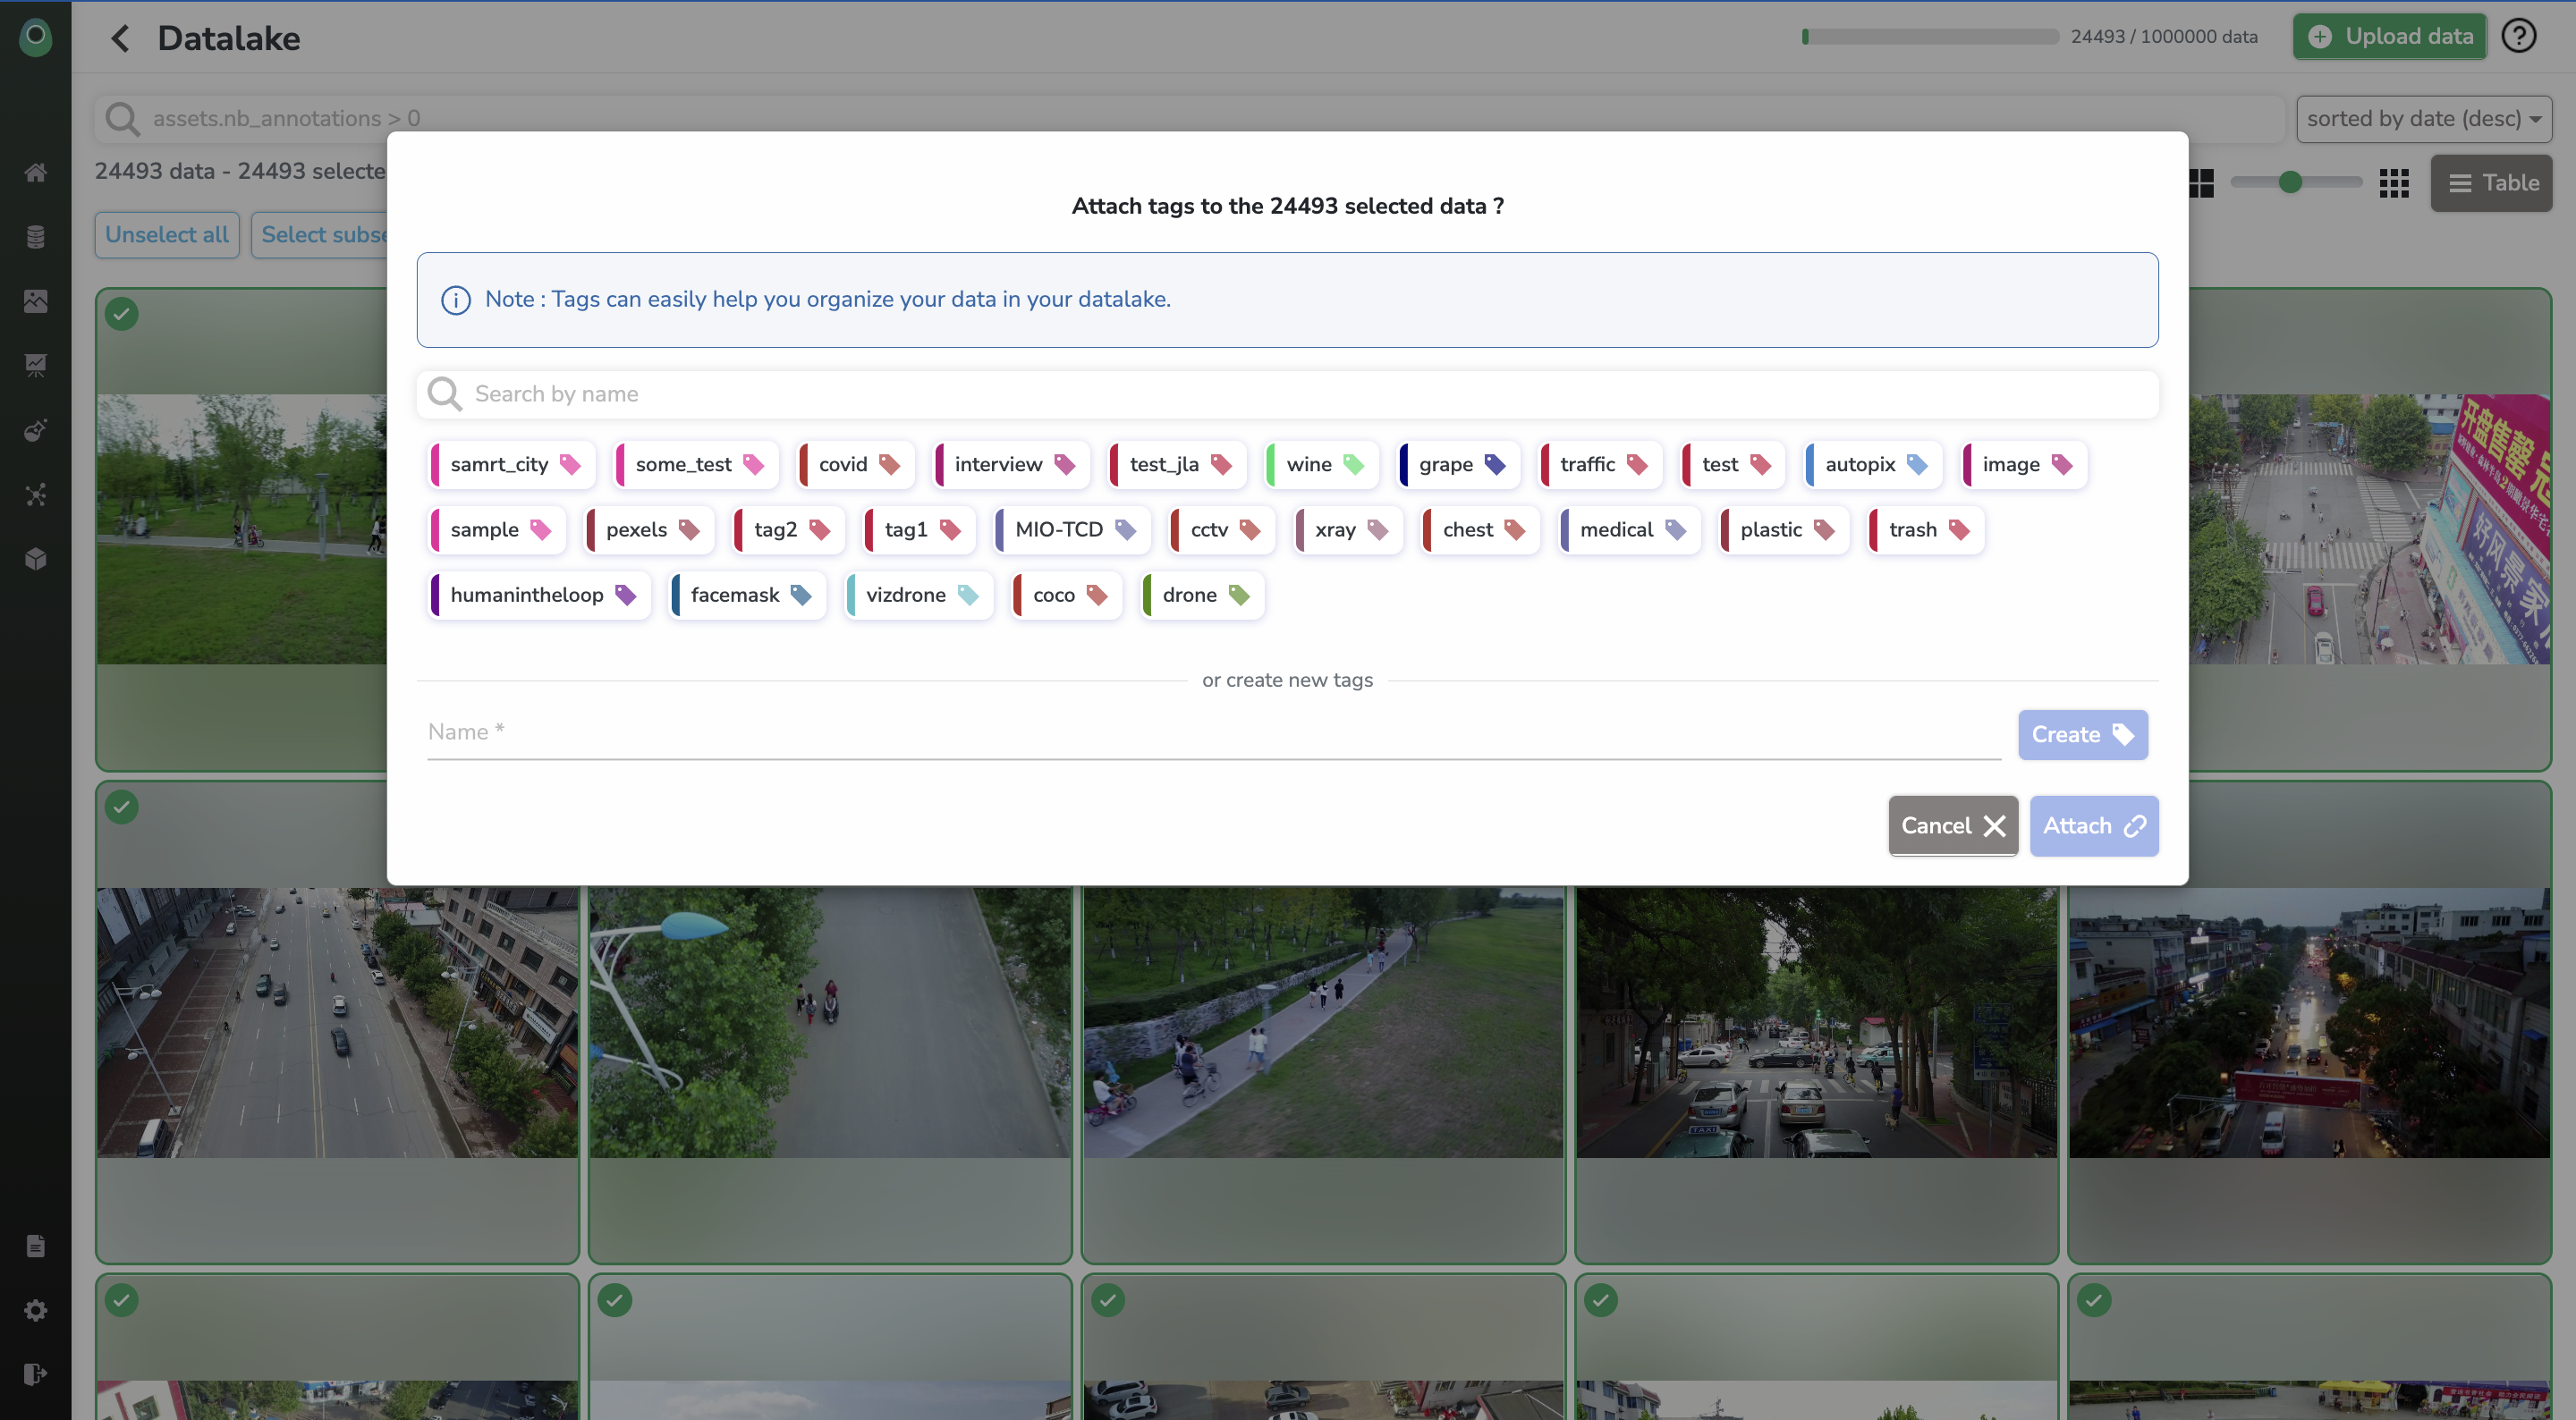
Task: Switch to small grid view icon
Action: (2394, 183)
